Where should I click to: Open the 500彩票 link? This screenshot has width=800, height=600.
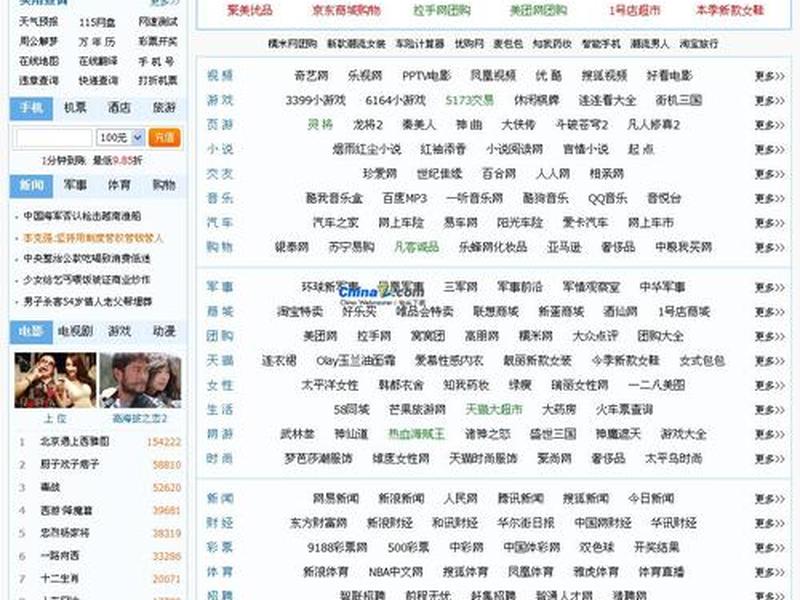[x=408, y=547]
